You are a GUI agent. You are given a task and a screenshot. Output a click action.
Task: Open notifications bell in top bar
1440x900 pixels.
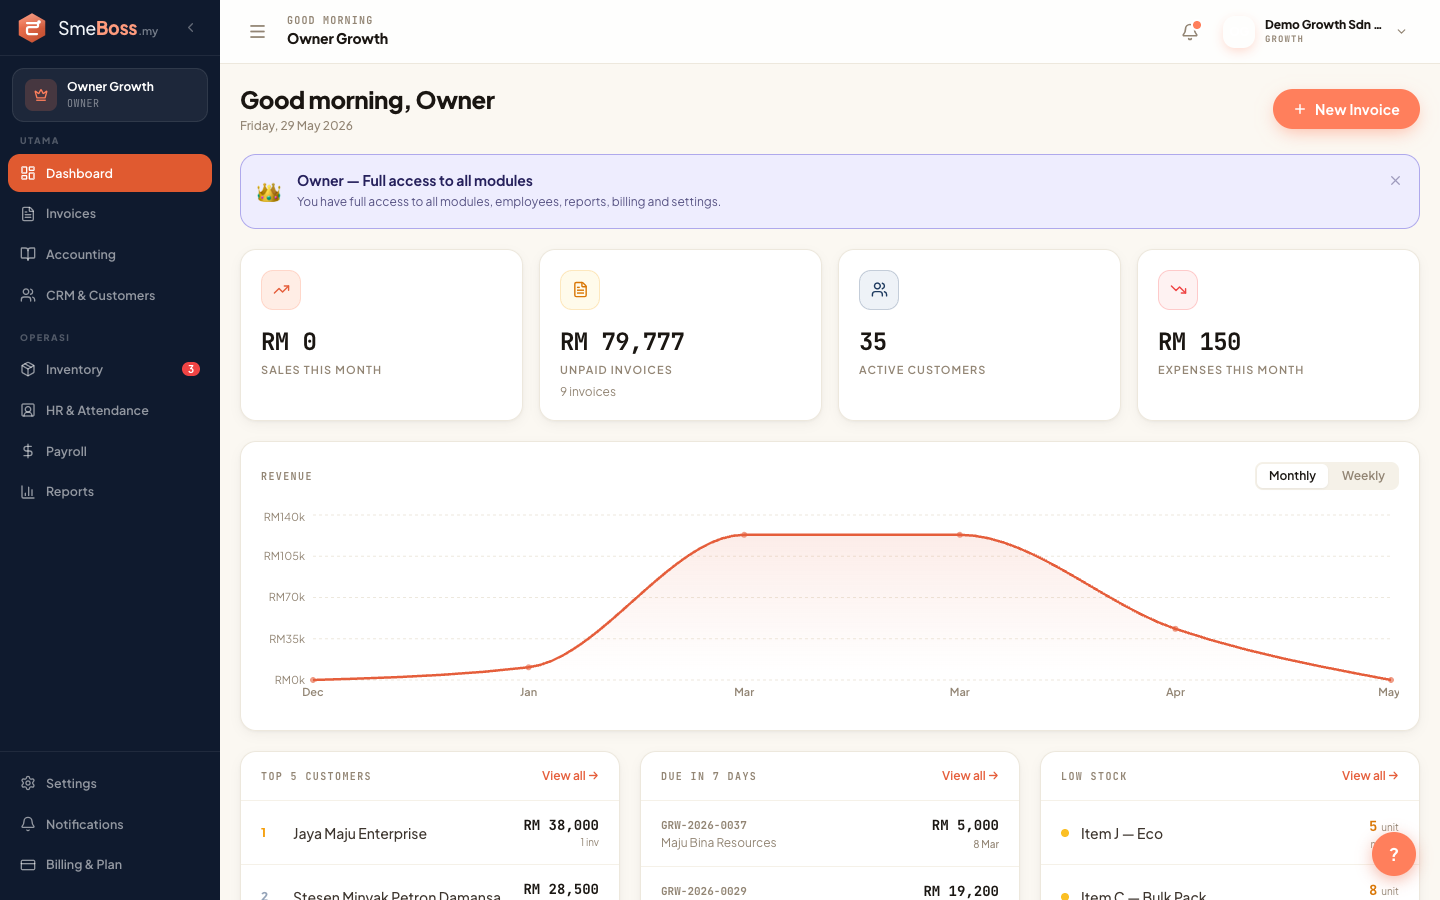click(x=1190, y=32)
